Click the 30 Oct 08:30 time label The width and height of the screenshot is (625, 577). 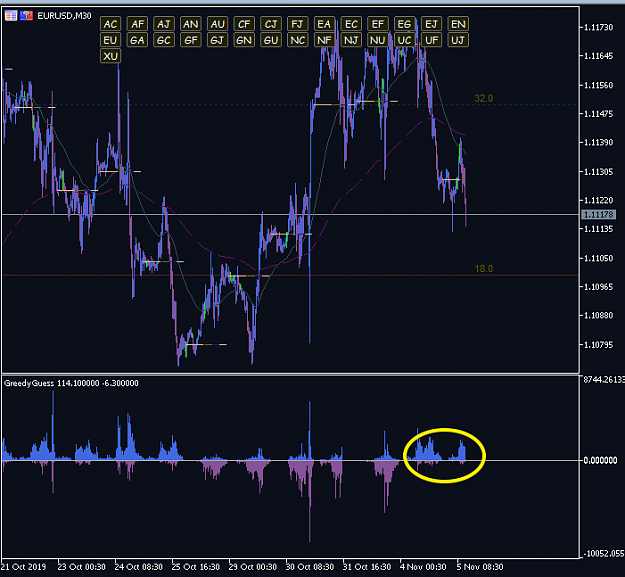pos(310,567)
